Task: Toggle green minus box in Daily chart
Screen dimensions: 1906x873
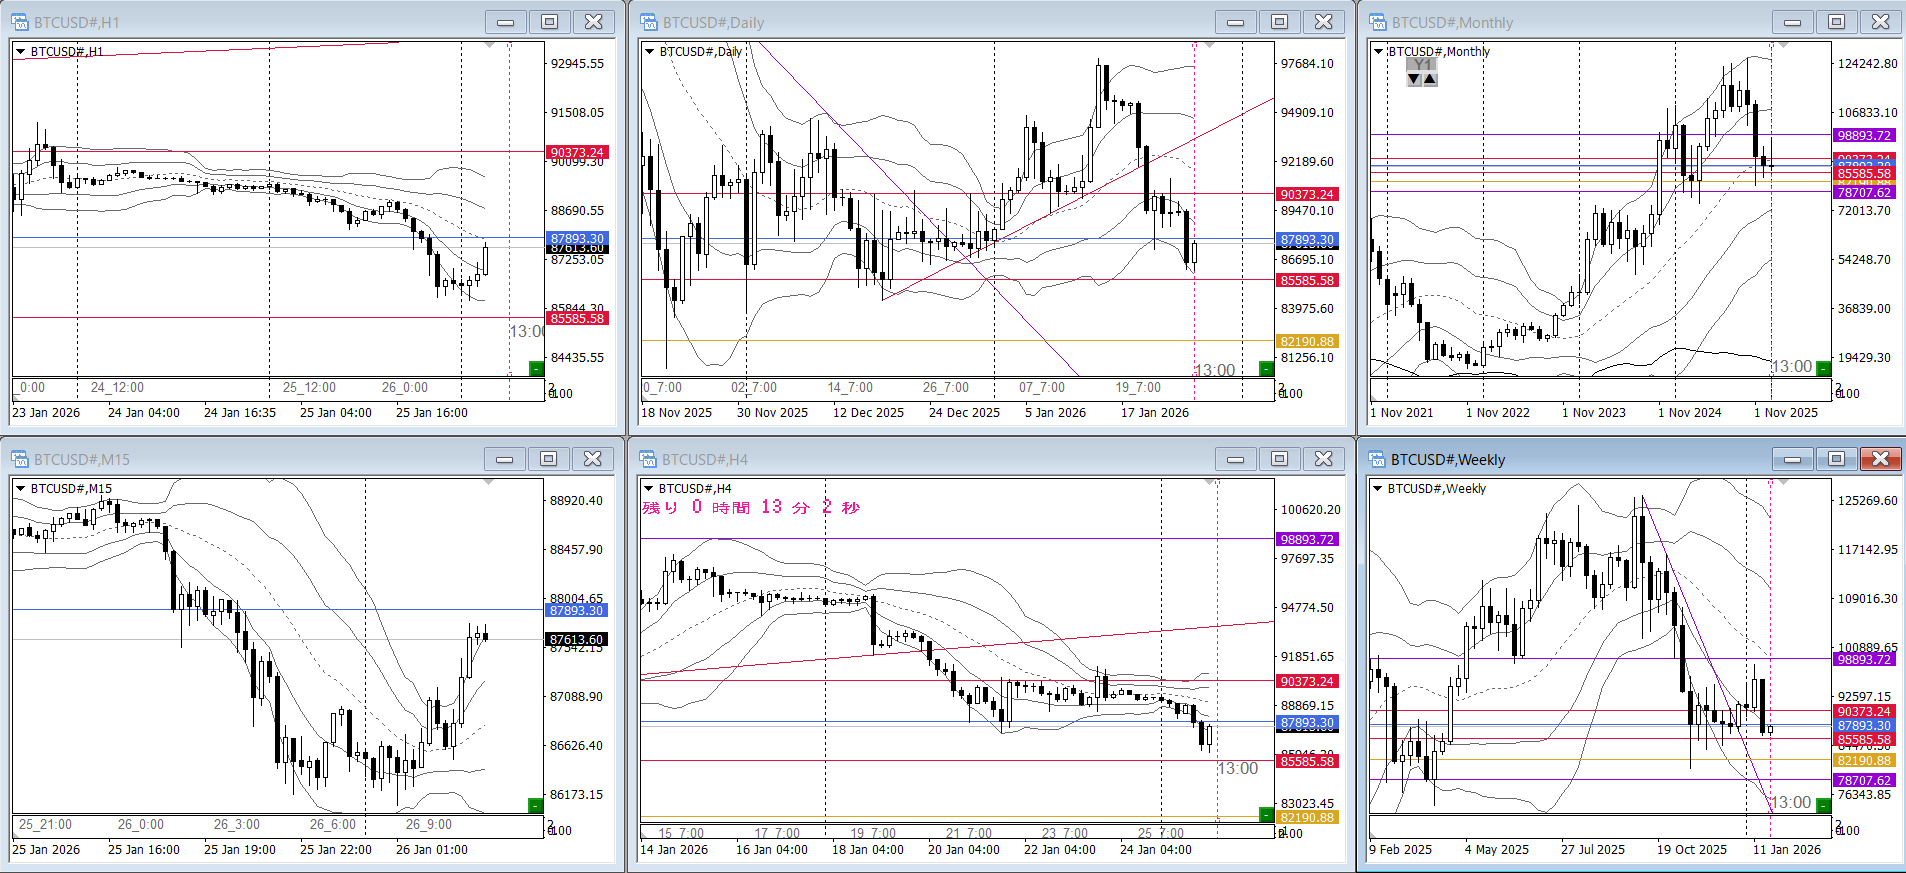Action: [x=1267, y=369]
